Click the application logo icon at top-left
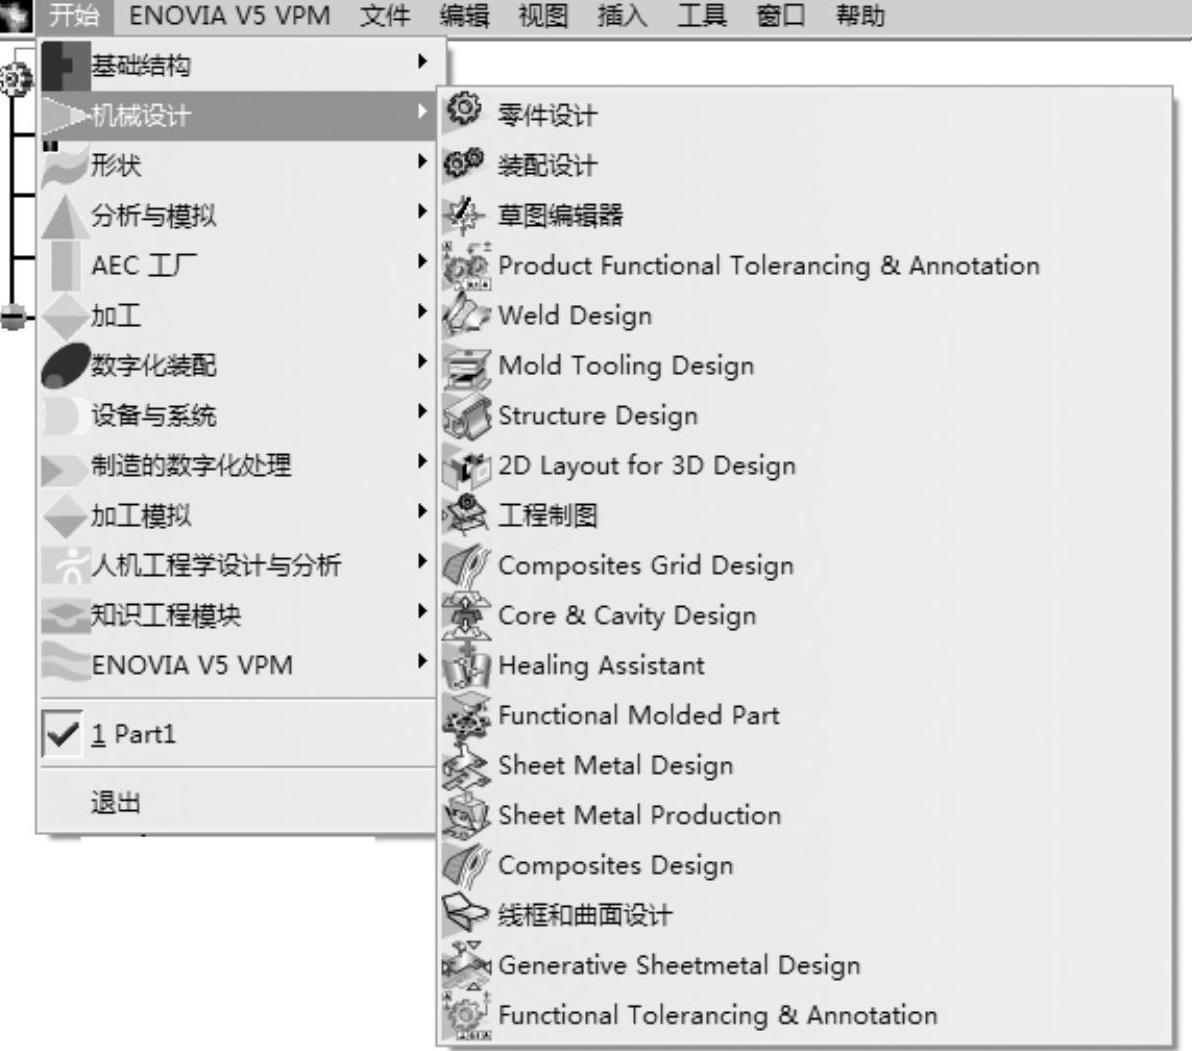The image size is (1192, 1051). pos(16,16)
